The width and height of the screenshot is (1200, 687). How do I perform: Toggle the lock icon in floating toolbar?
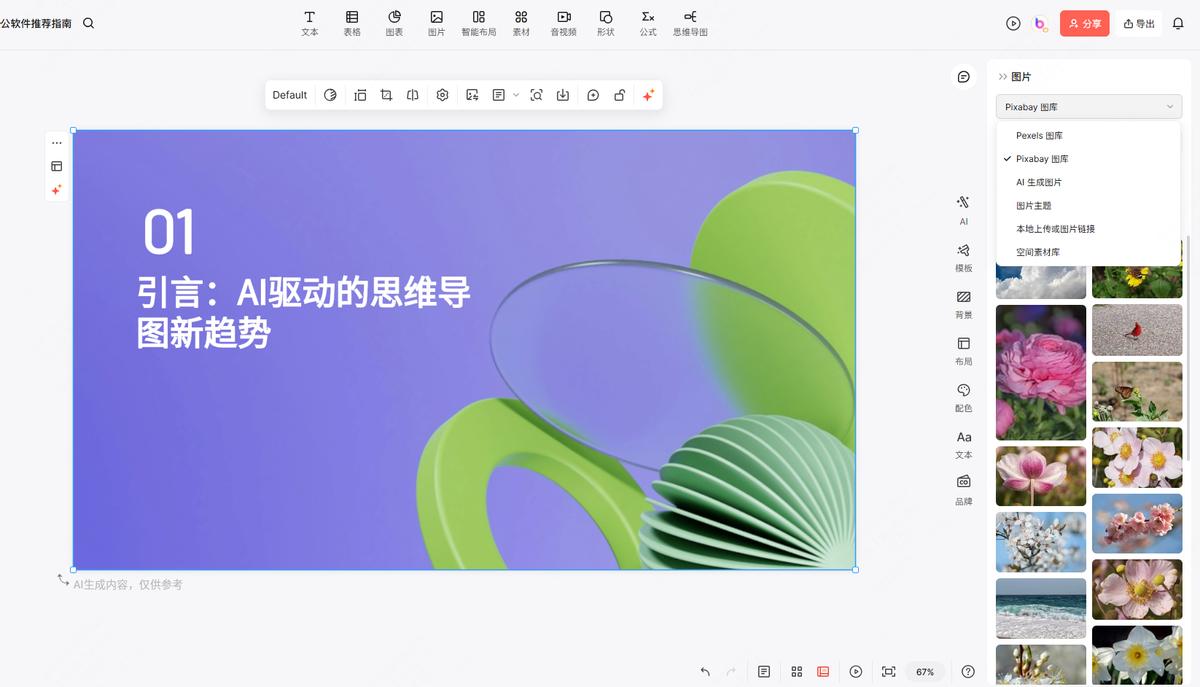pos(620,95)
